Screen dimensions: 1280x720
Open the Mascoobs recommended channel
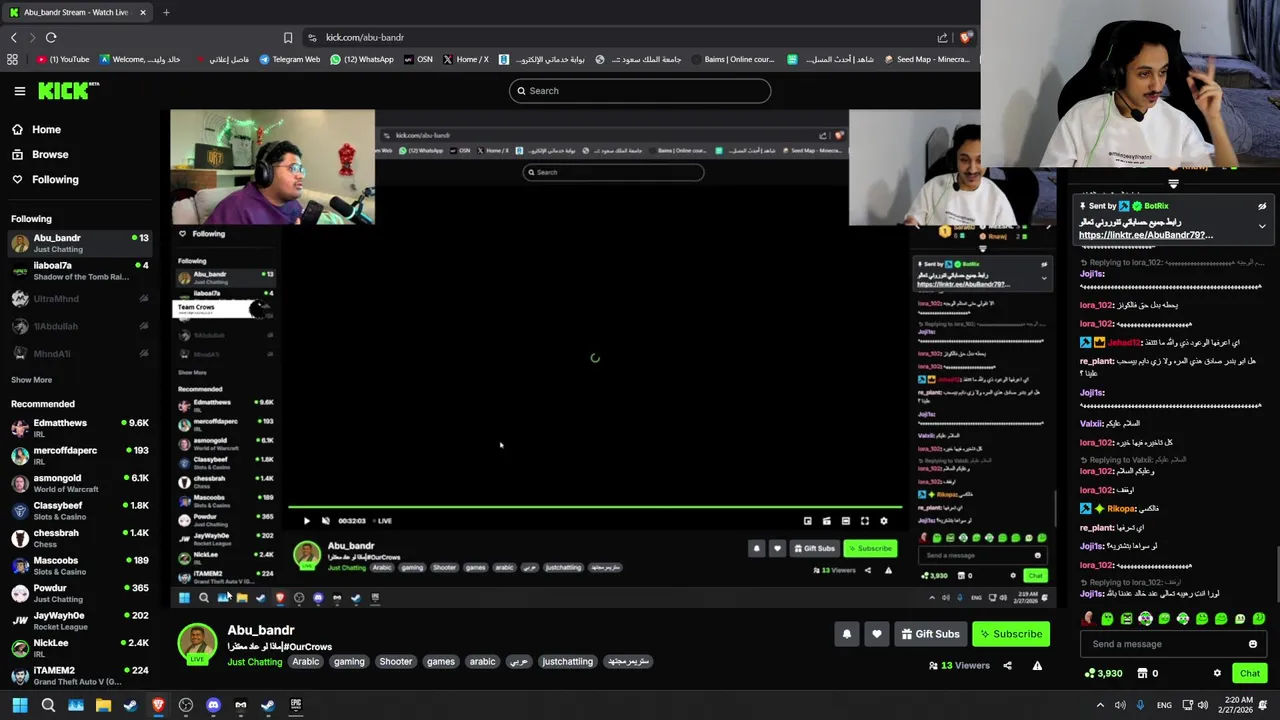click(80, 565)
